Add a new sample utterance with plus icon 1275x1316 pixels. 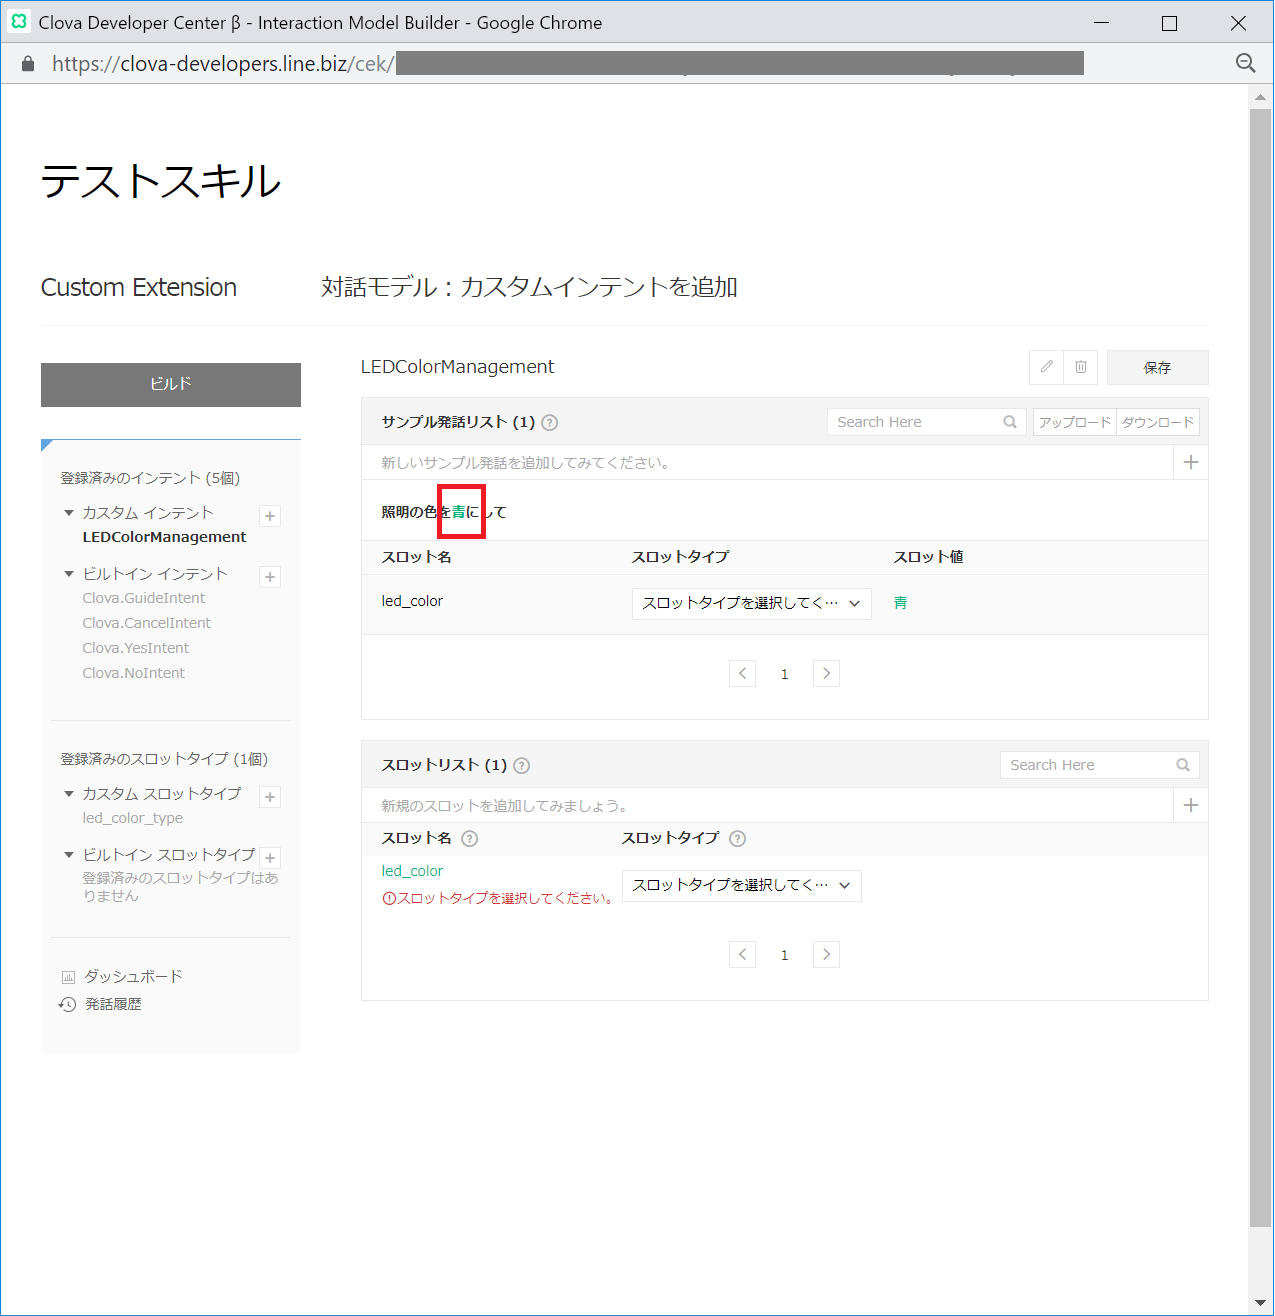(x=1190, y=462)
